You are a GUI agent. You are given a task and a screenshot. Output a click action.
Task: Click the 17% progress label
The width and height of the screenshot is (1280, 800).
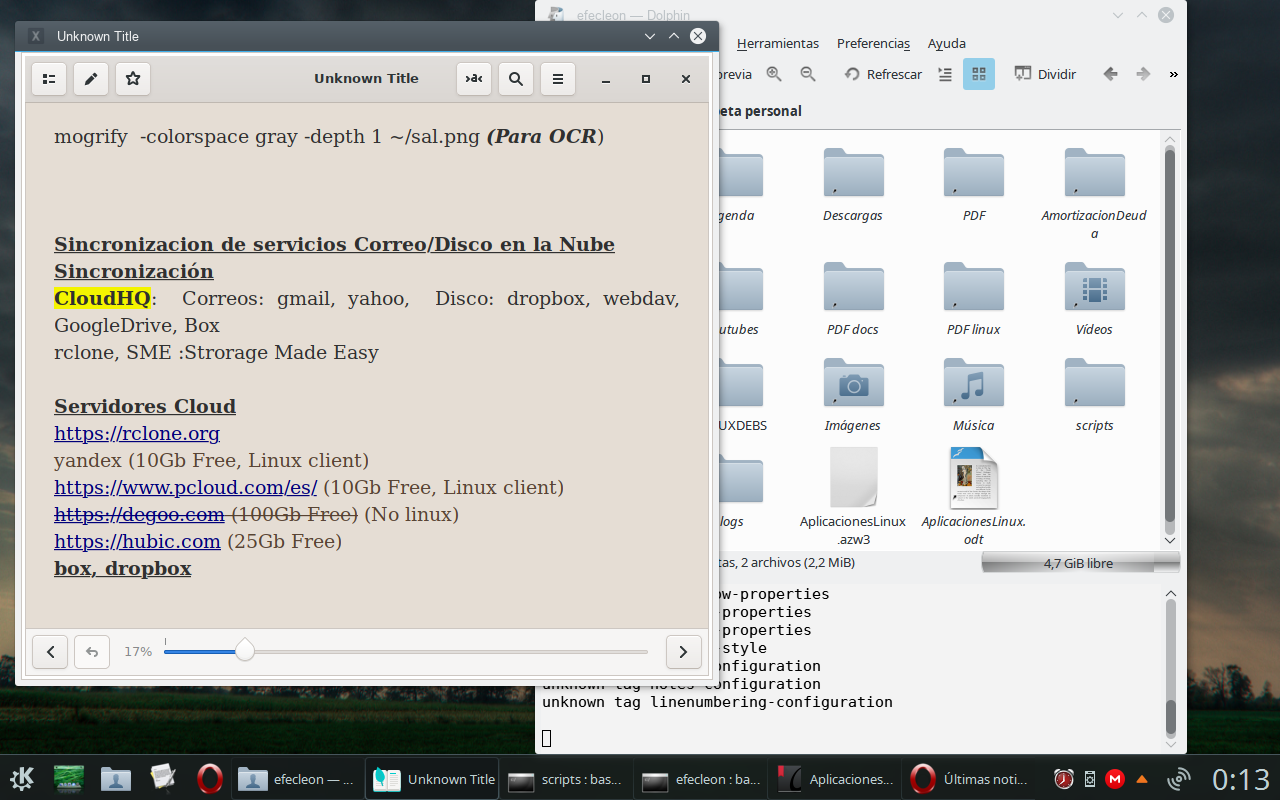click(x=138, y=652)
